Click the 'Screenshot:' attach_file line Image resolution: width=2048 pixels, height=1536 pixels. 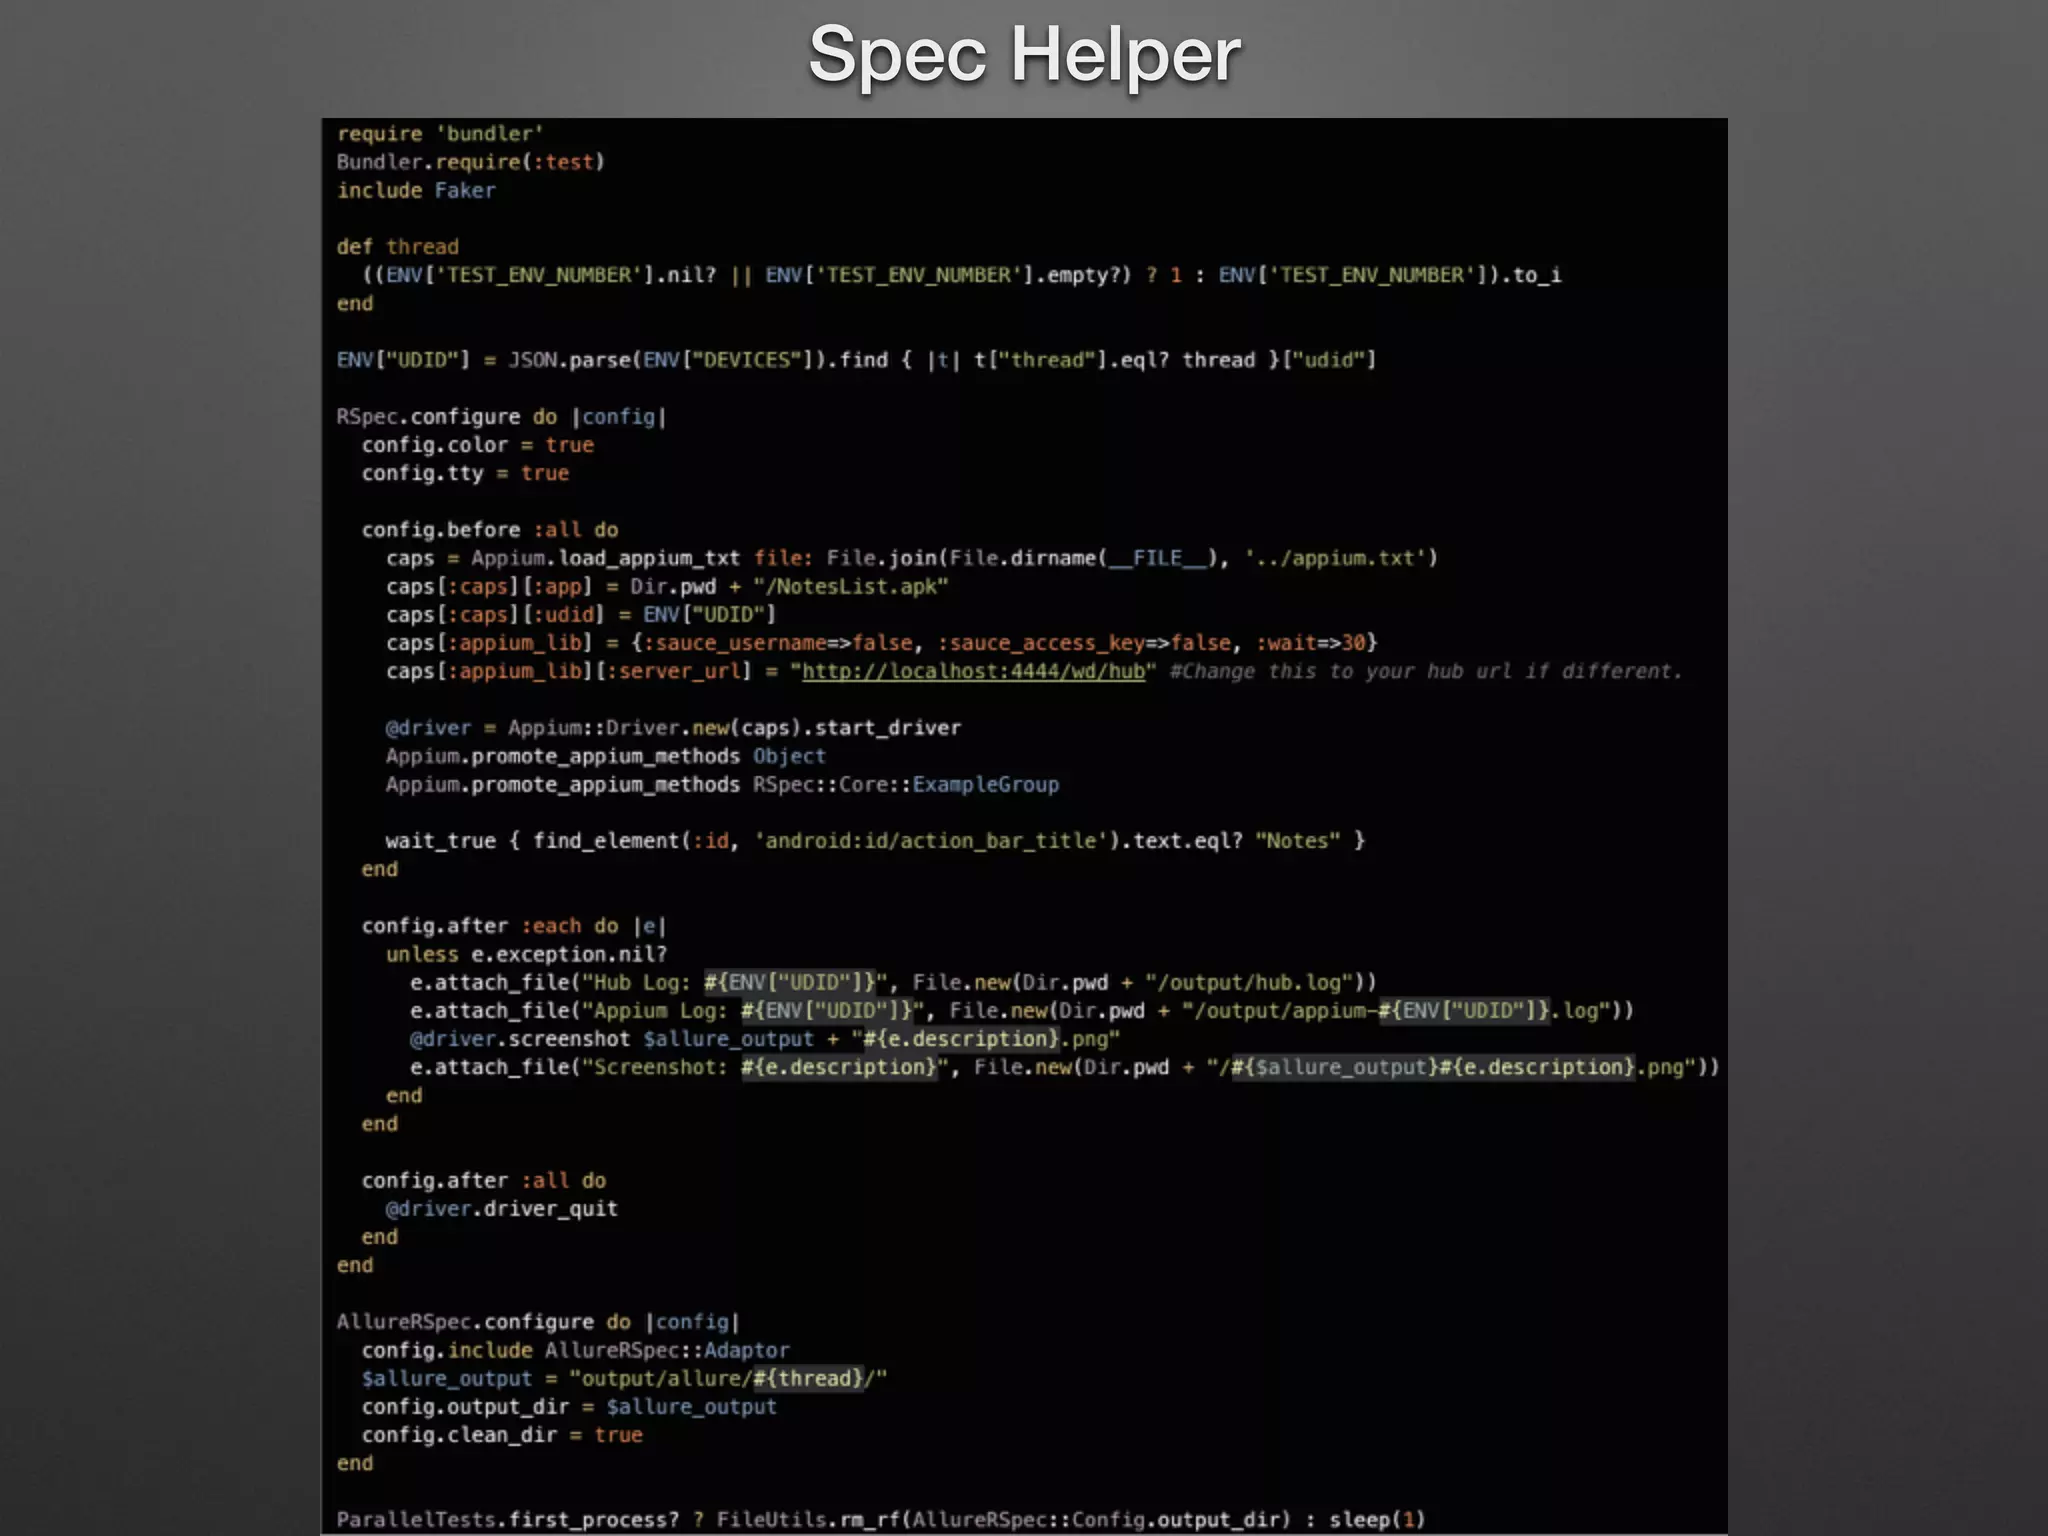tap(1064, 1067)
